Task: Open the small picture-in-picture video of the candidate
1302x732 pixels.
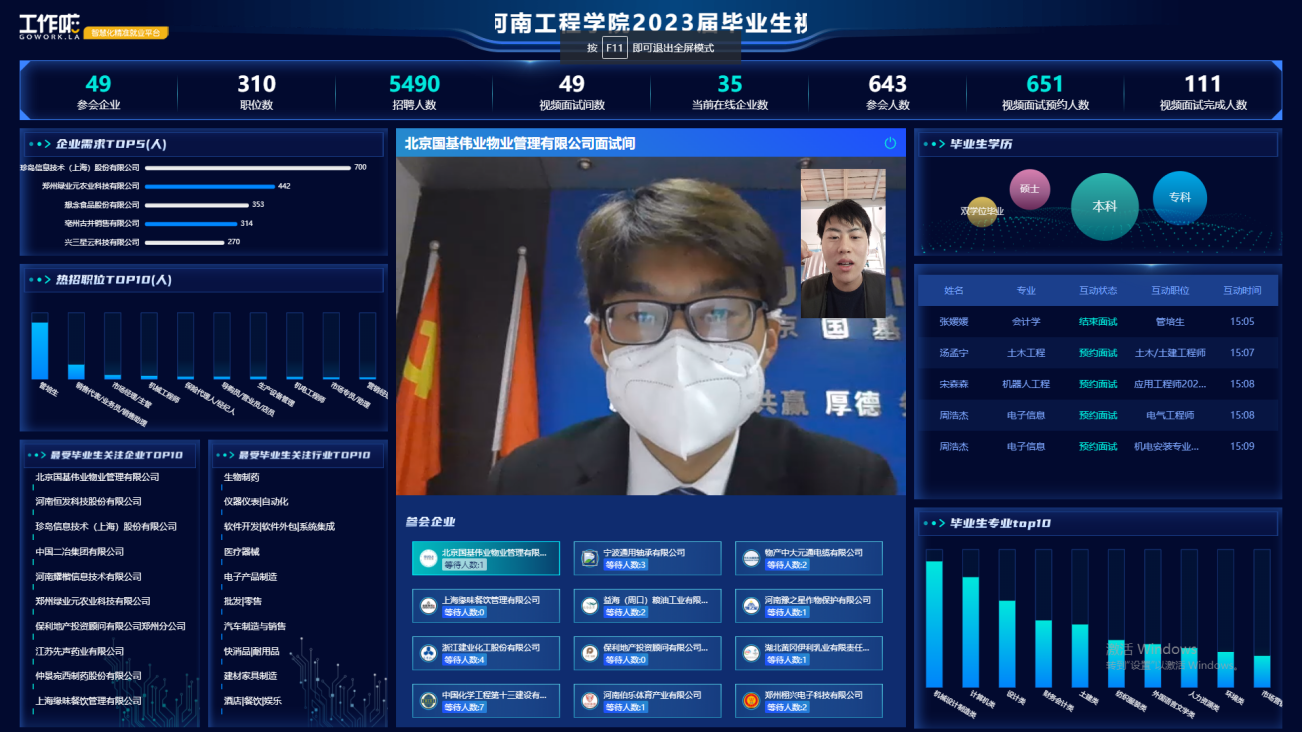Action: coord(843,243)
